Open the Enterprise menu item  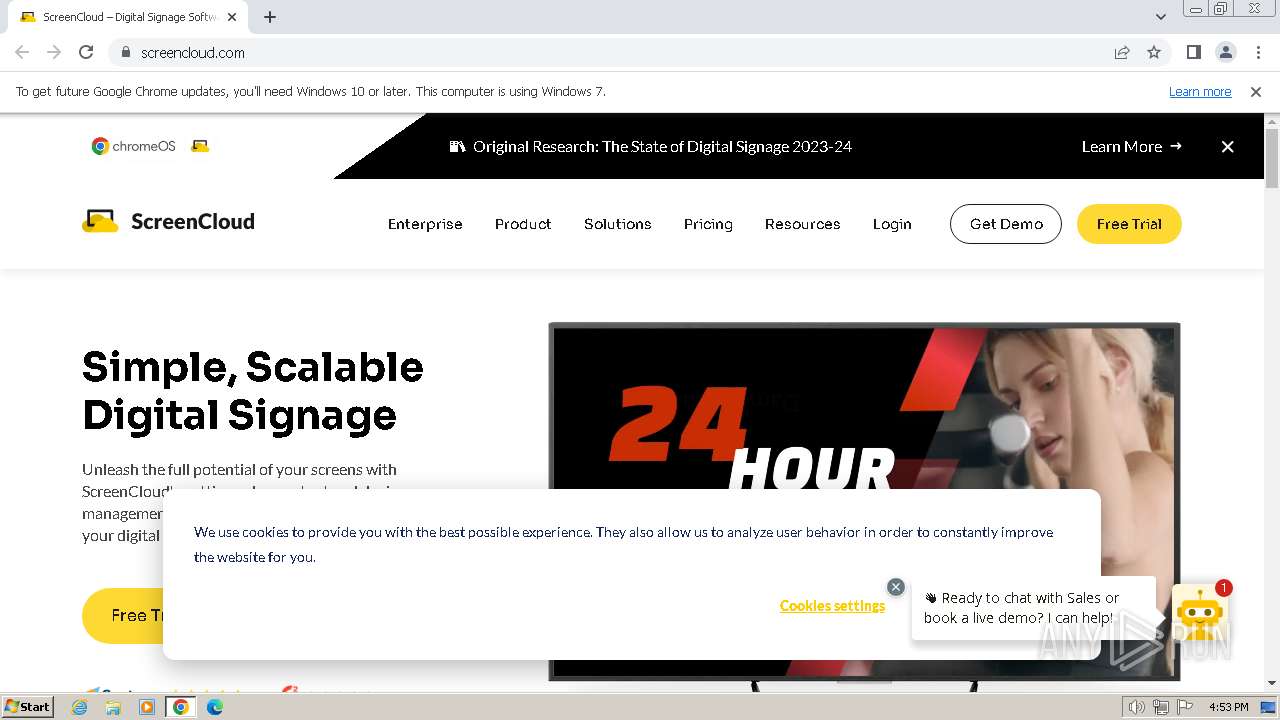[425, 224]
